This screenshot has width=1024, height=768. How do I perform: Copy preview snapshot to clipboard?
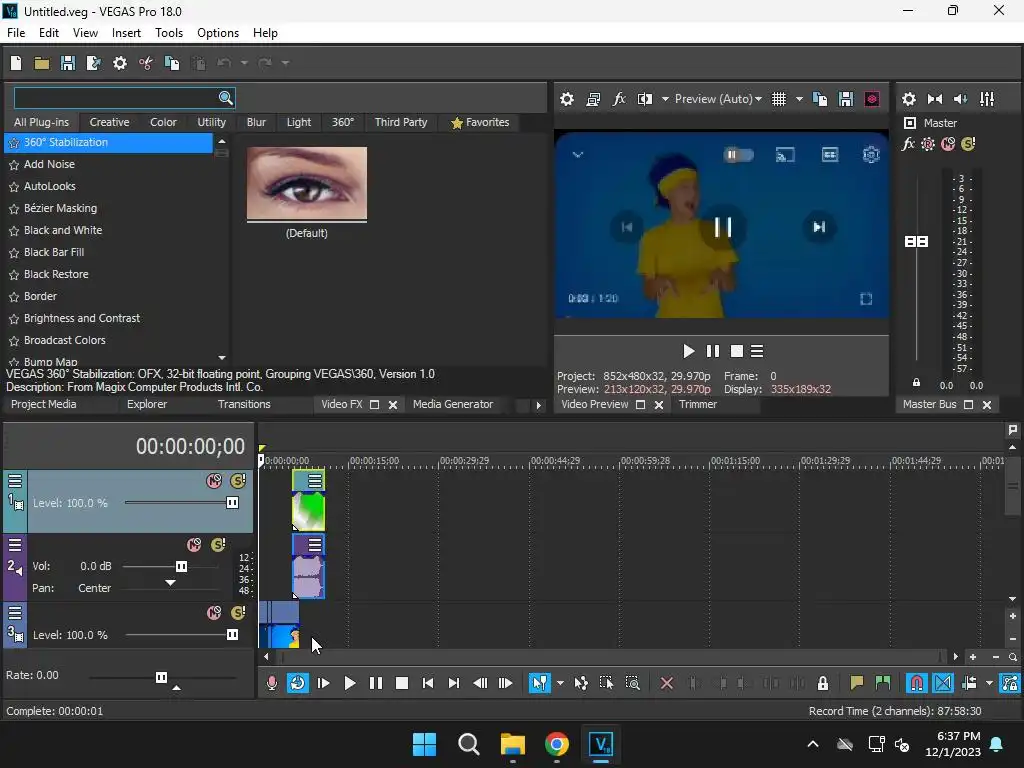[820, 99]
